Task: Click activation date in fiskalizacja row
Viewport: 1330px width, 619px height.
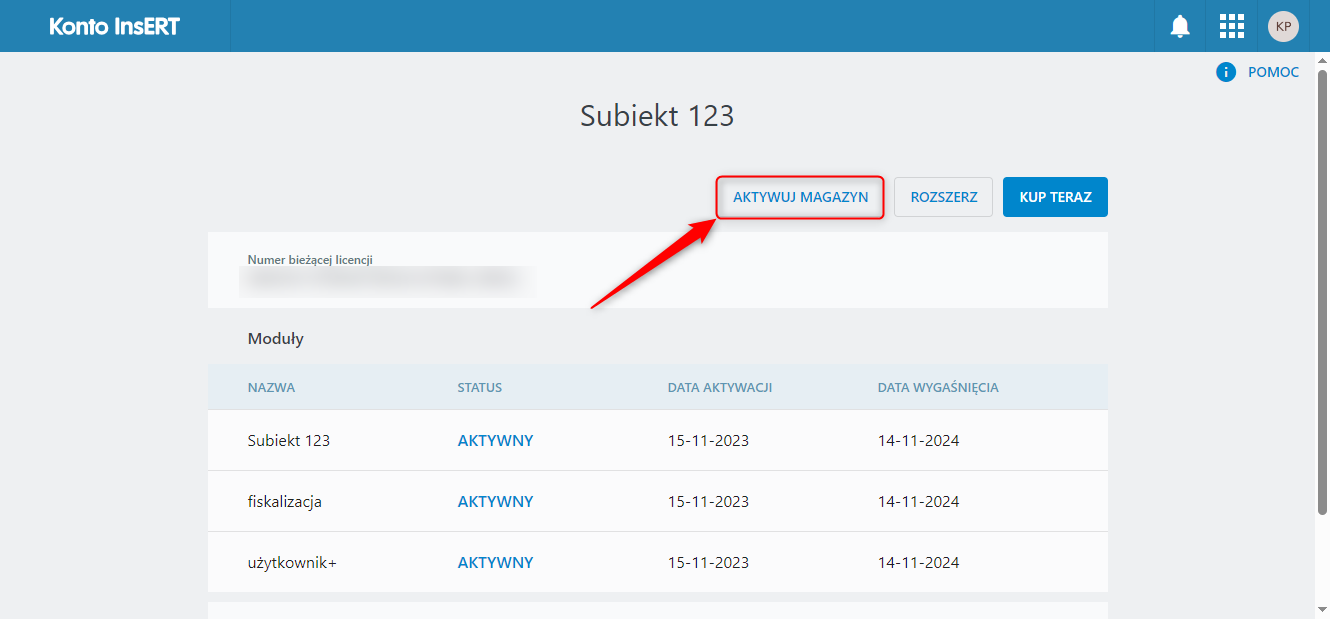Action: (708, 501)
